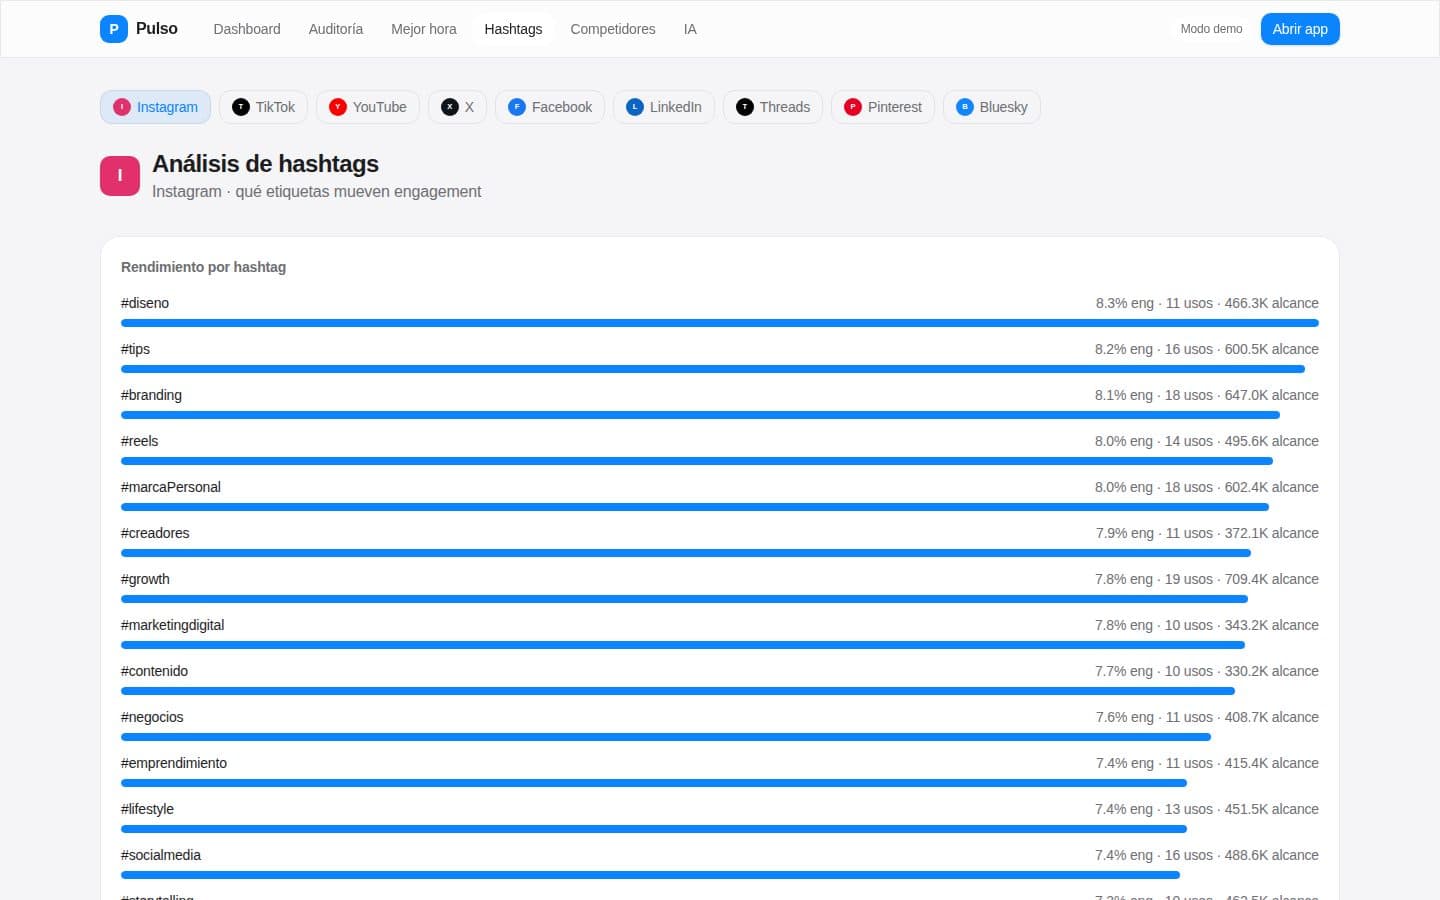Click the #emprendimiento hashtag label
The height and width of the screenshot is (900, 1440).
pyautogui.click(x=174, y=763)
